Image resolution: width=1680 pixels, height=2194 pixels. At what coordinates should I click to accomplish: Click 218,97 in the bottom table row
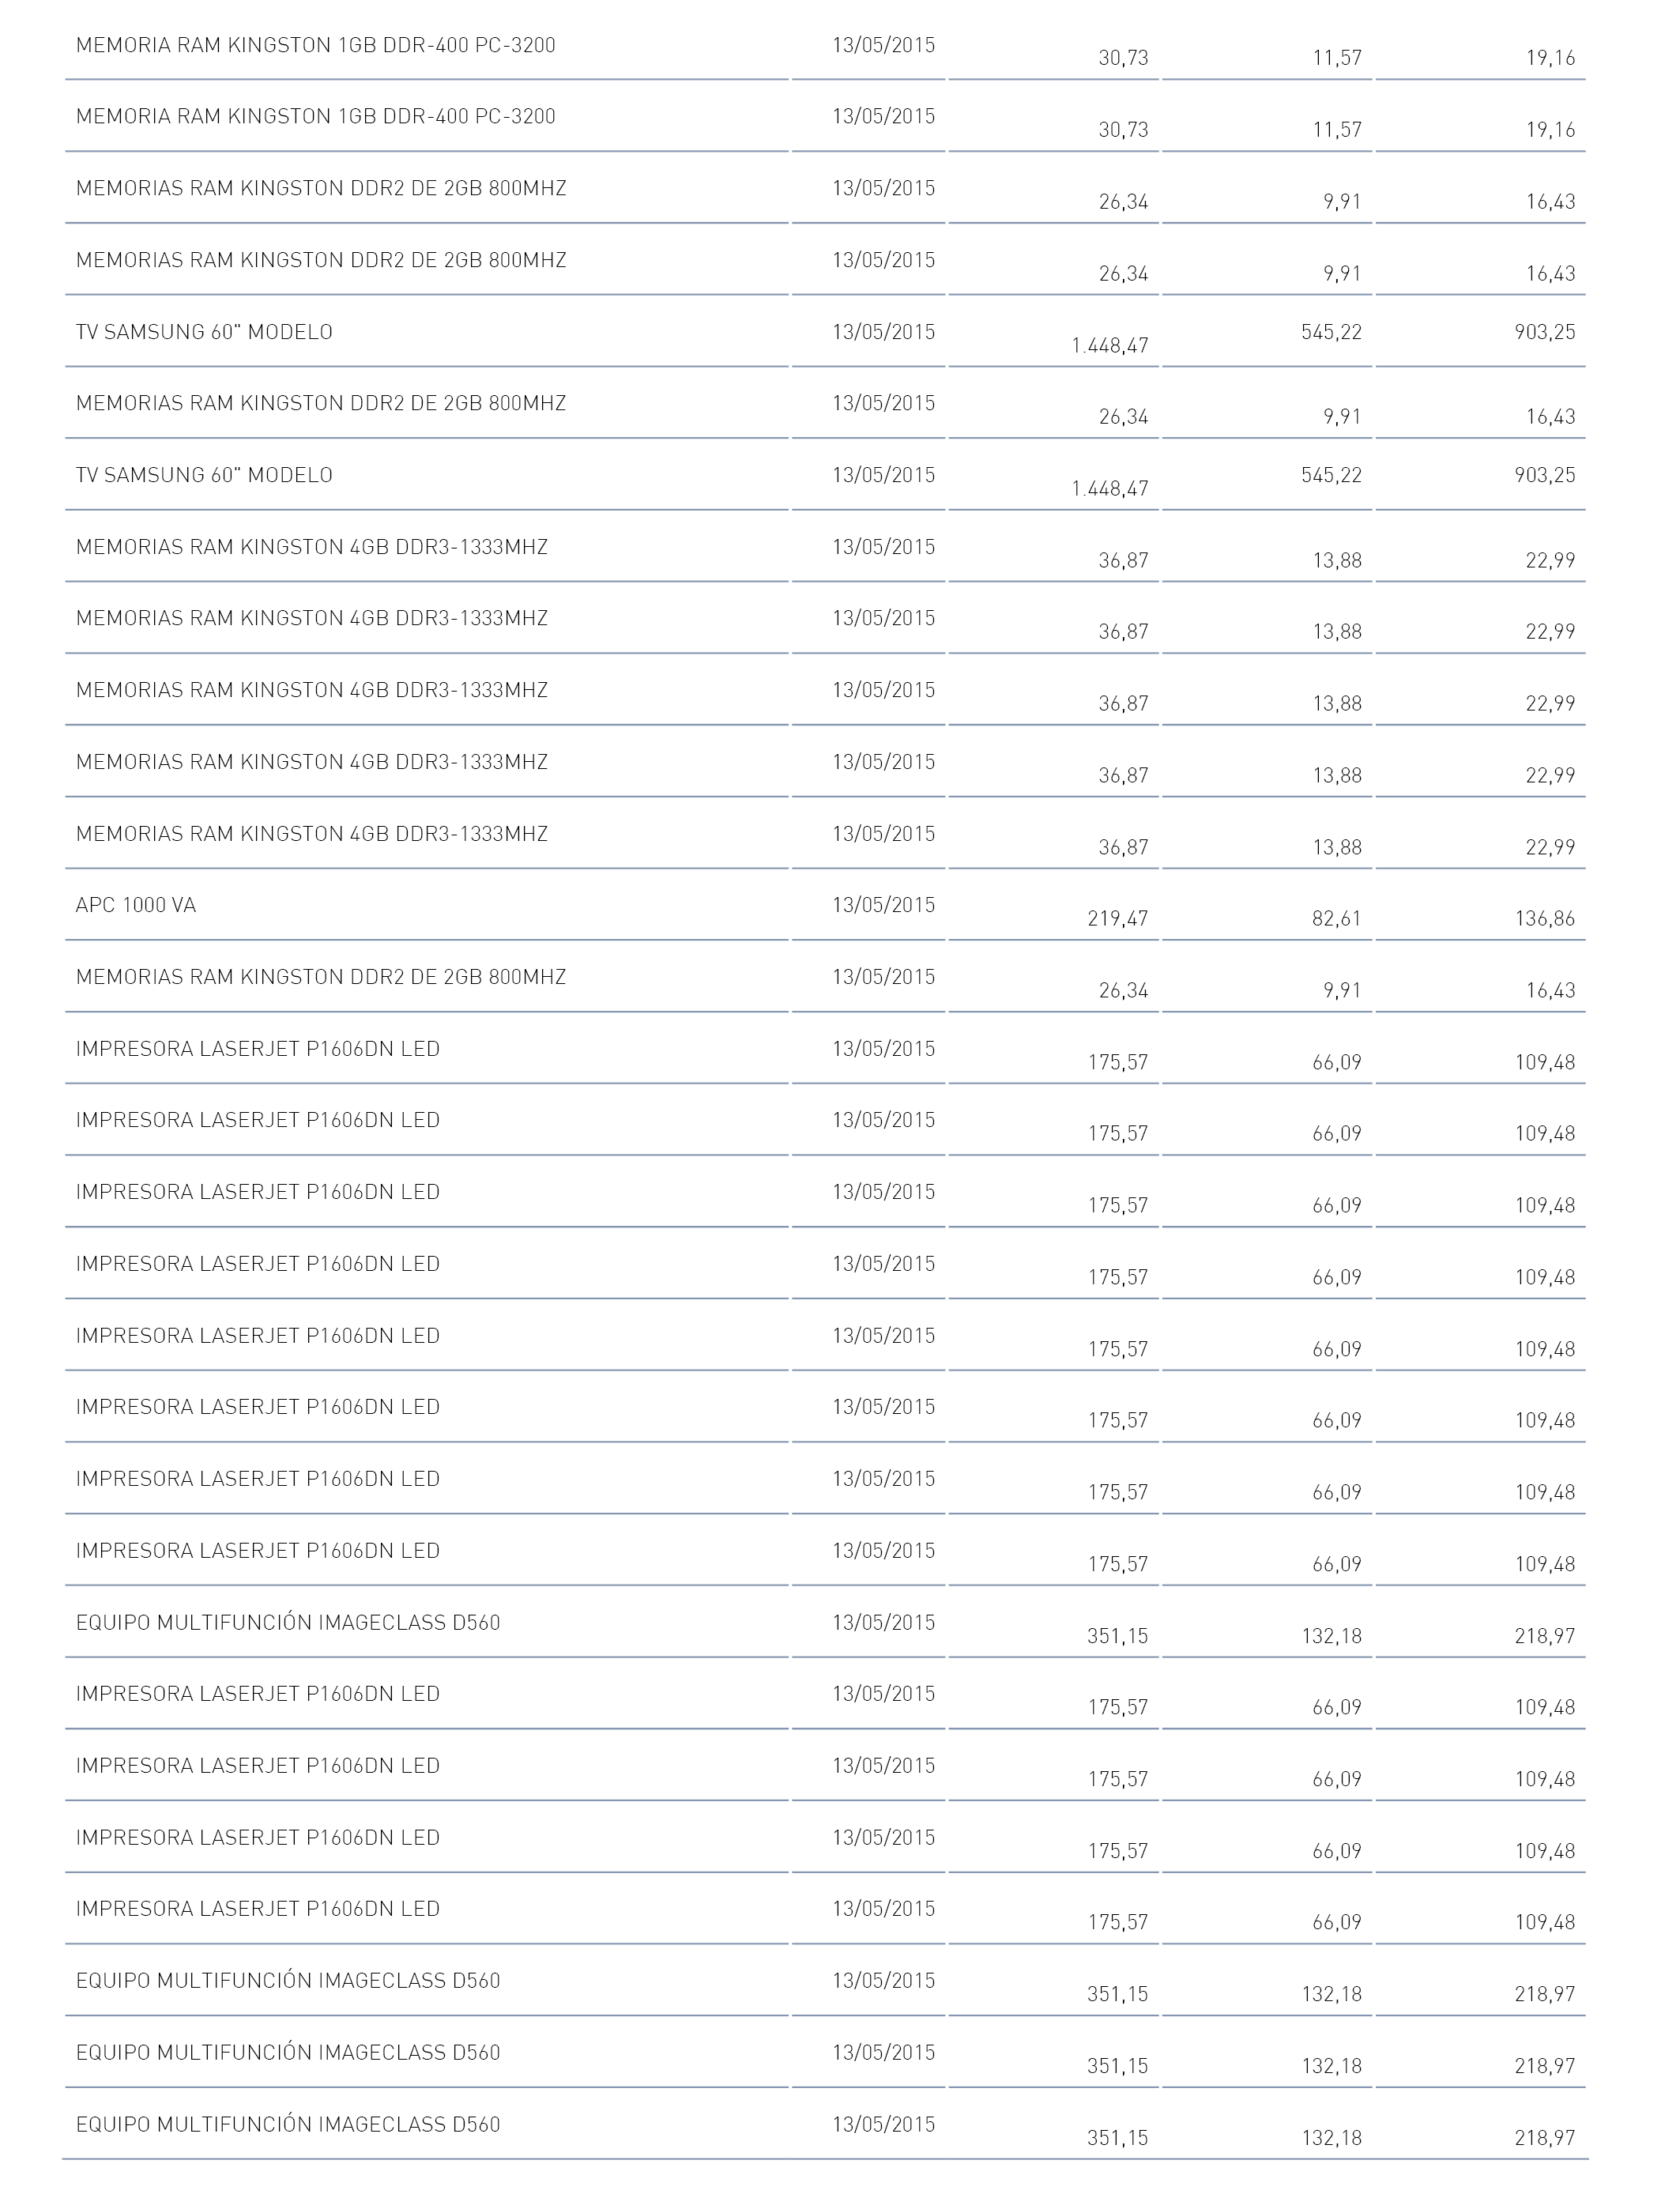pos(1545,2138)
